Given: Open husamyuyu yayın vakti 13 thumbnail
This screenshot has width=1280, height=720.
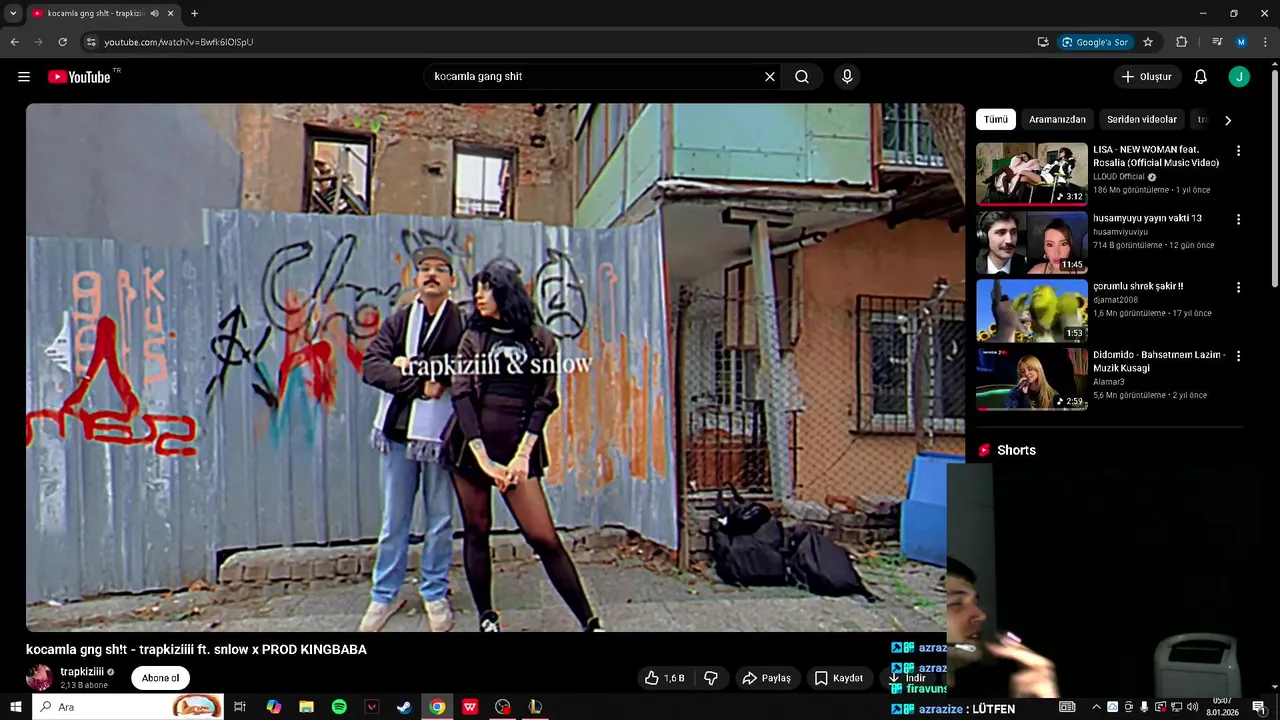Looking at the screenshot, I should pos(1032,242).
